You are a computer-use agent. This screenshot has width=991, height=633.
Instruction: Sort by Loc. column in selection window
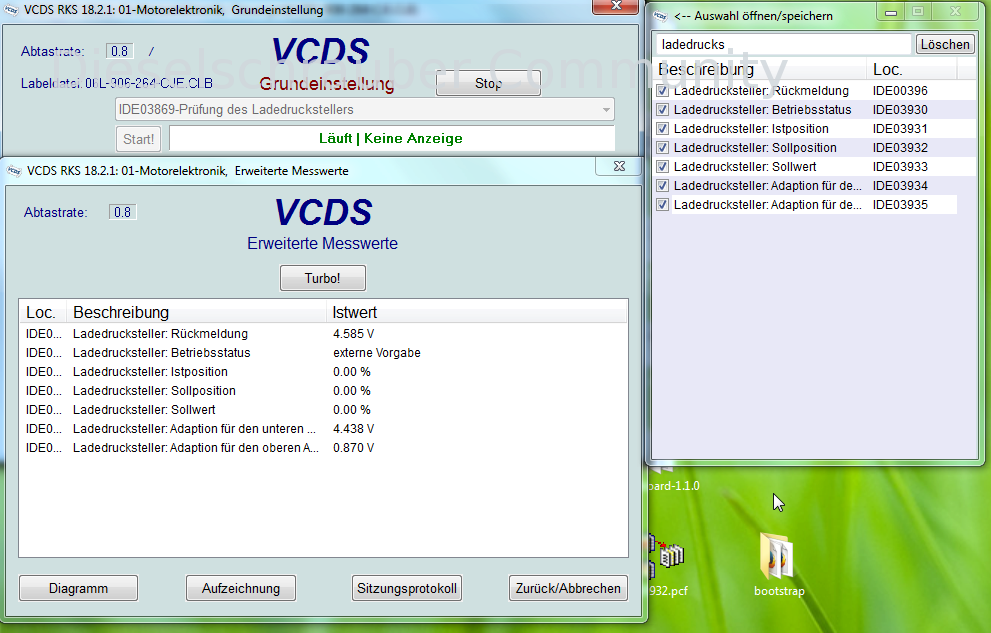912,69
